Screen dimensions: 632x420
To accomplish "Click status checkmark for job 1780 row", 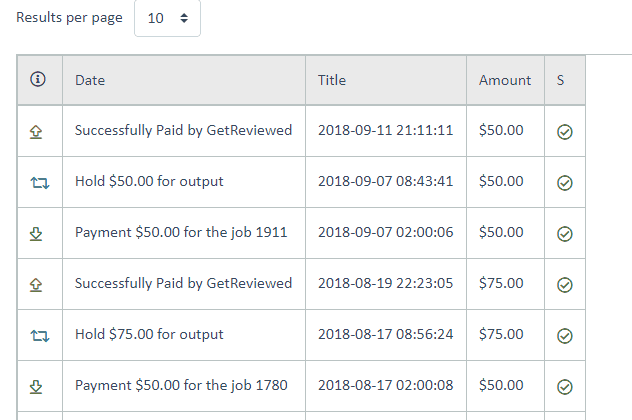I will pyautogui.click(x=565, y=387).
